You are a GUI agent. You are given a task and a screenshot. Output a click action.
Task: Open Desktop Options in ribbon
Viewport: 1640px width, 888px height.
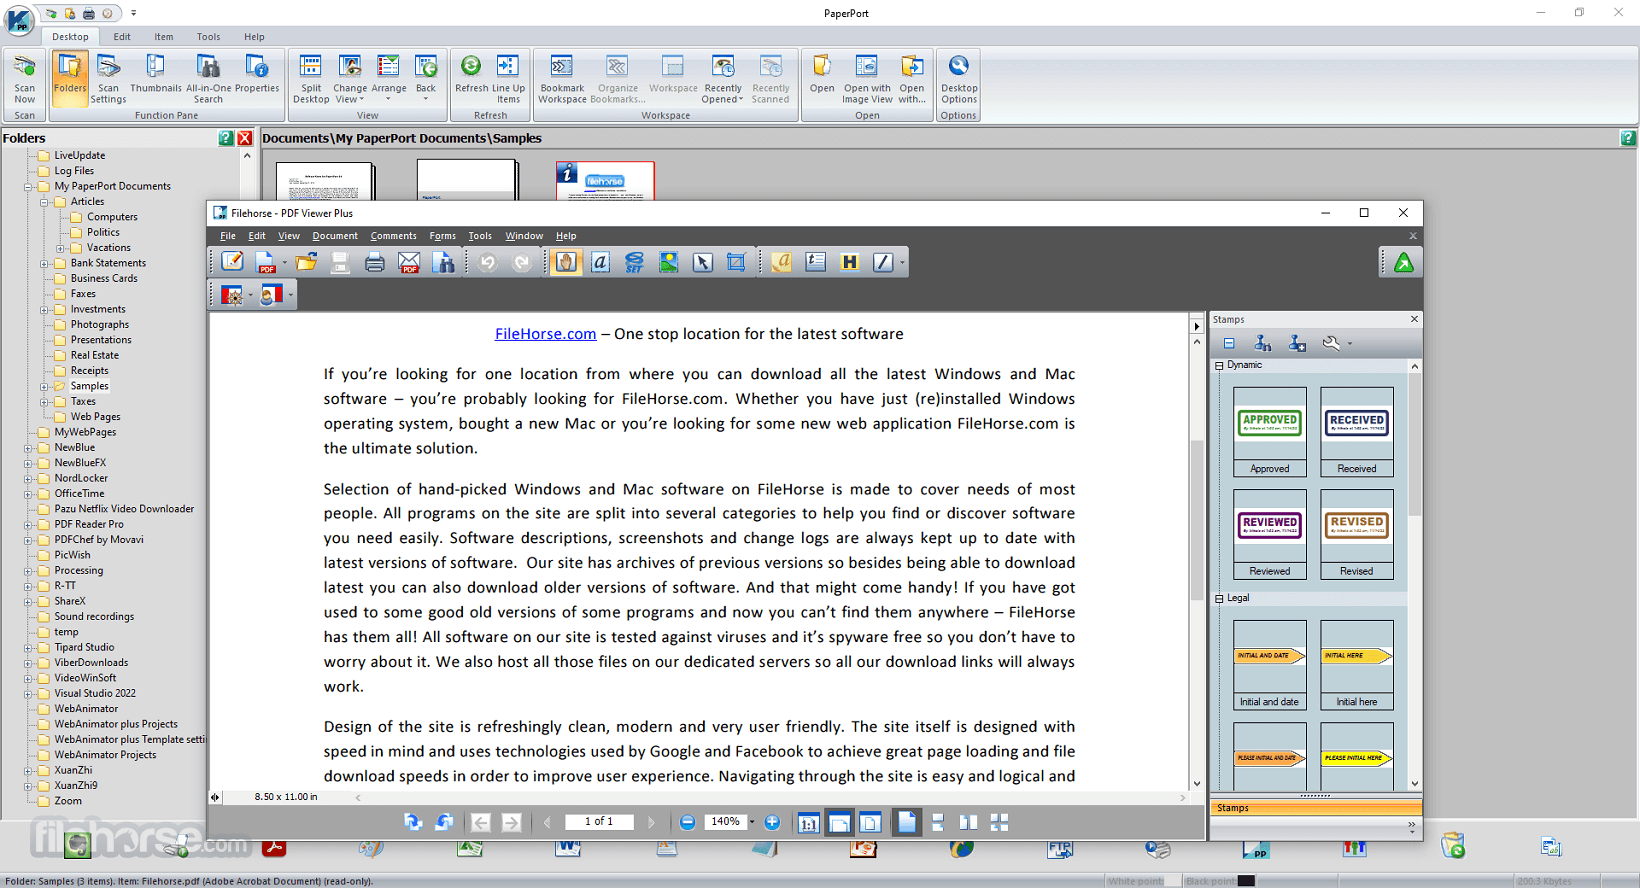[959, 78]
